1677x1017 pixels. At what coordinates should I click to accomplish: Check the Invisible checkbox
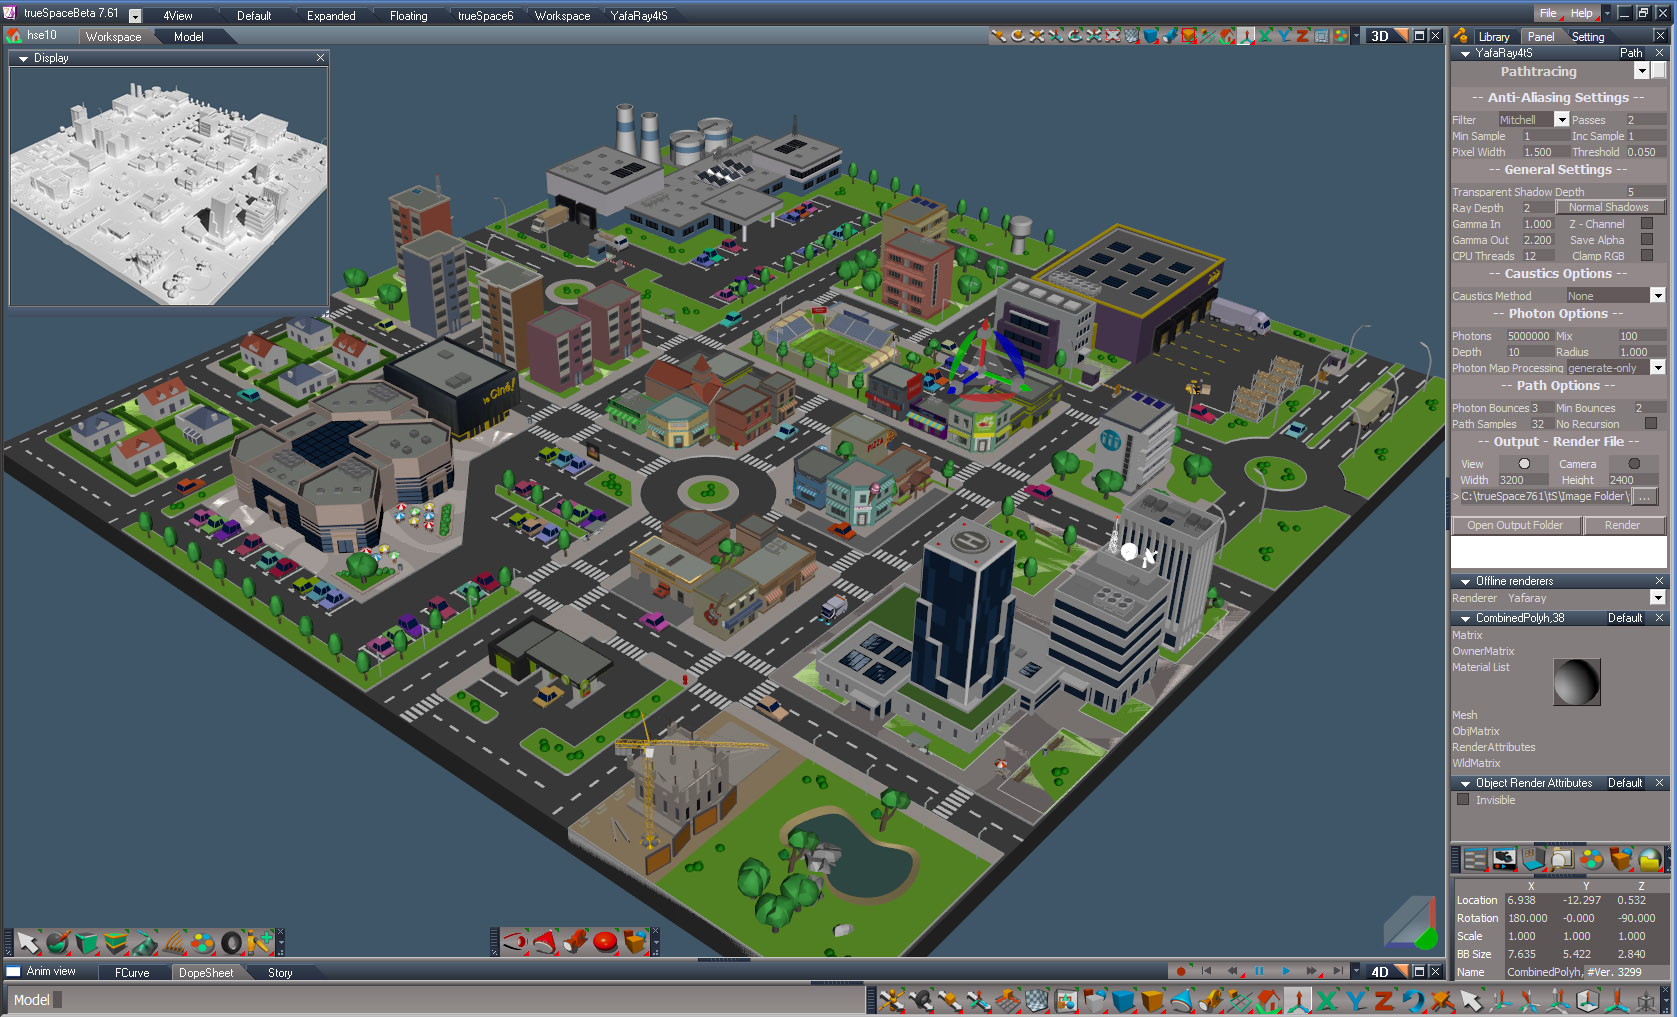click(x=1464, y=800)
